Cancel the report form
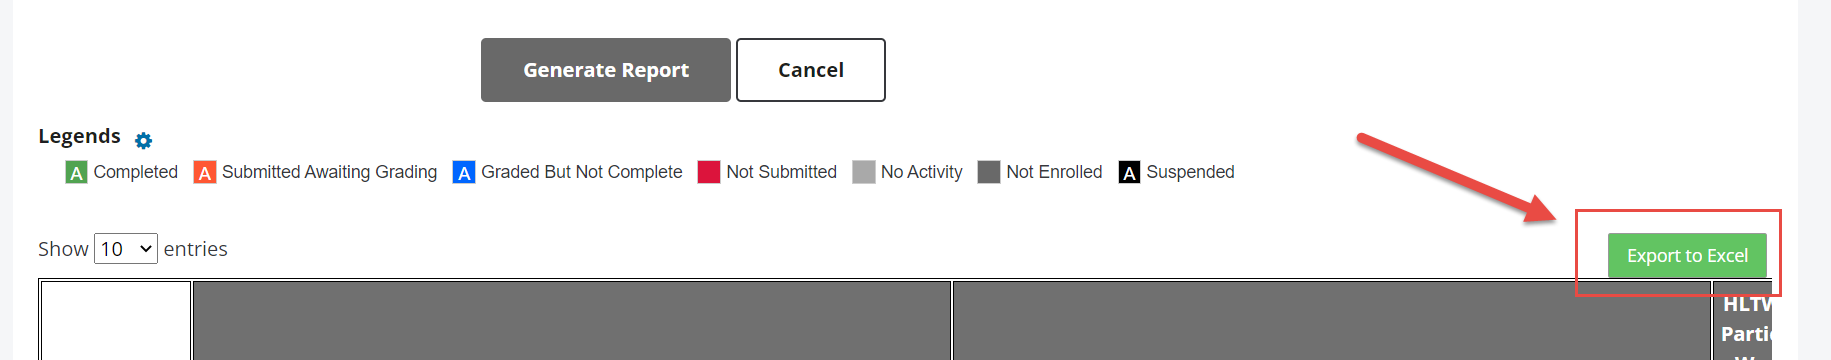 pos(811,70)
